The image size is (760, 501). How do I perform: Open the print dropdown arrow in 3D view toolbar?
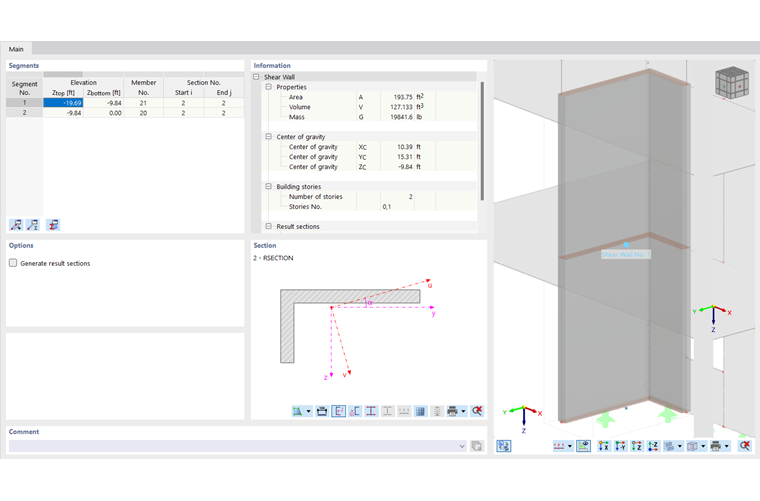pyautogui.click(x=727, y=446)
